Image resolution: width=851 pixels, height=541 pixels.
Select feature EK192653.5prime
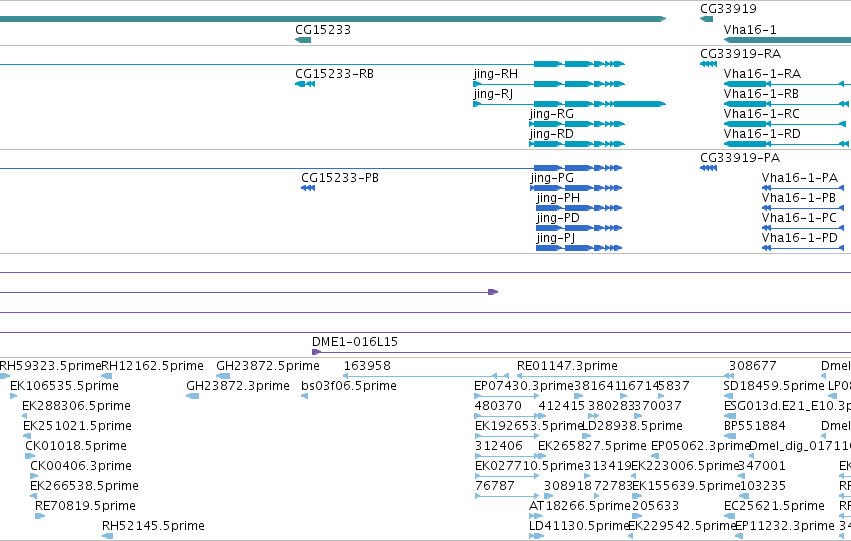pos(529,426)
